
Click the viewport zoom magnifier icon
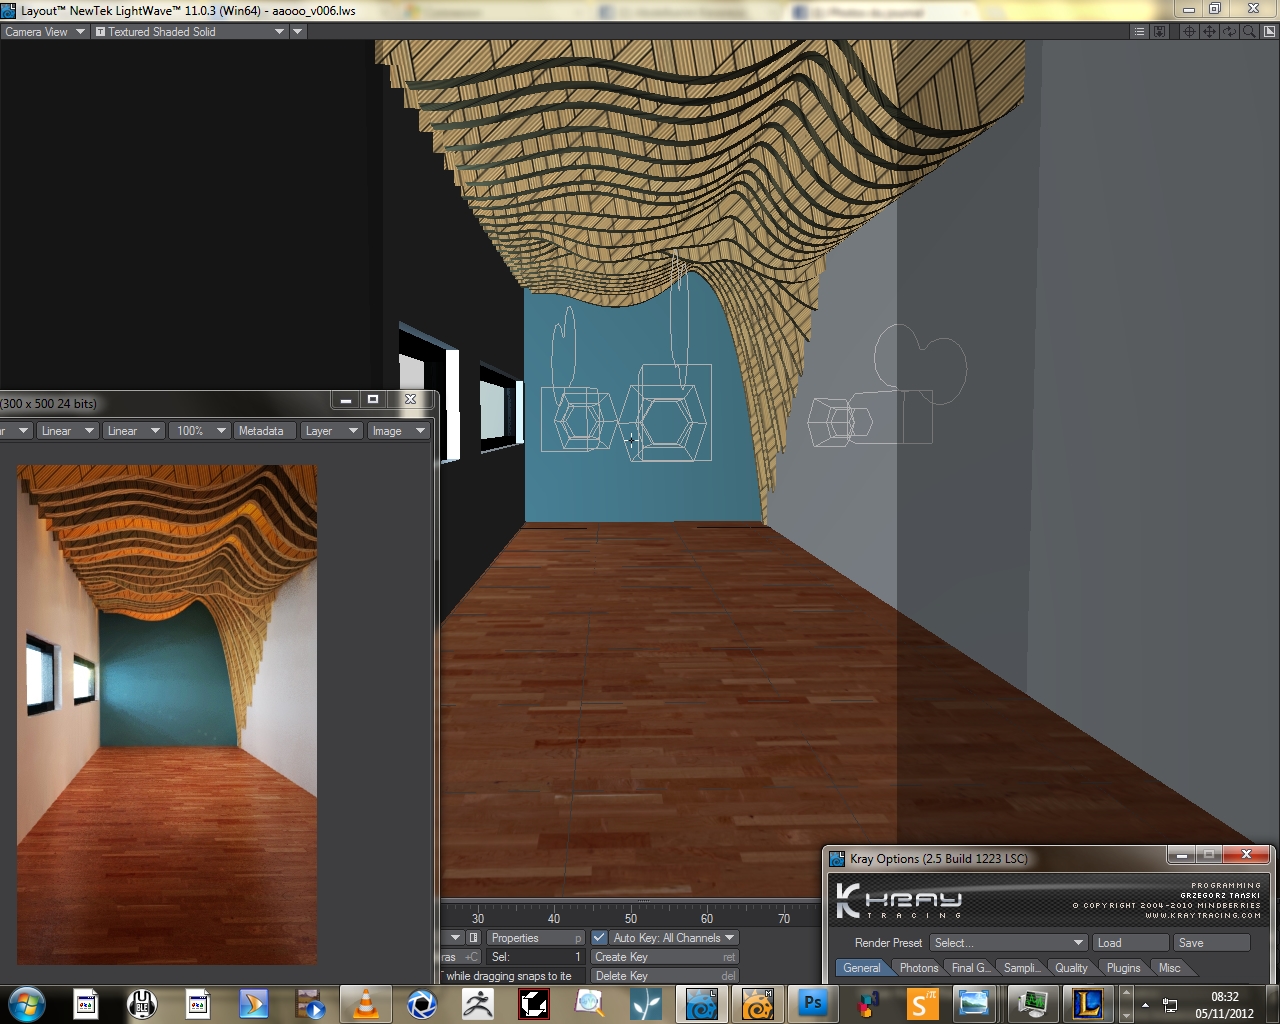coord(1249,32)
